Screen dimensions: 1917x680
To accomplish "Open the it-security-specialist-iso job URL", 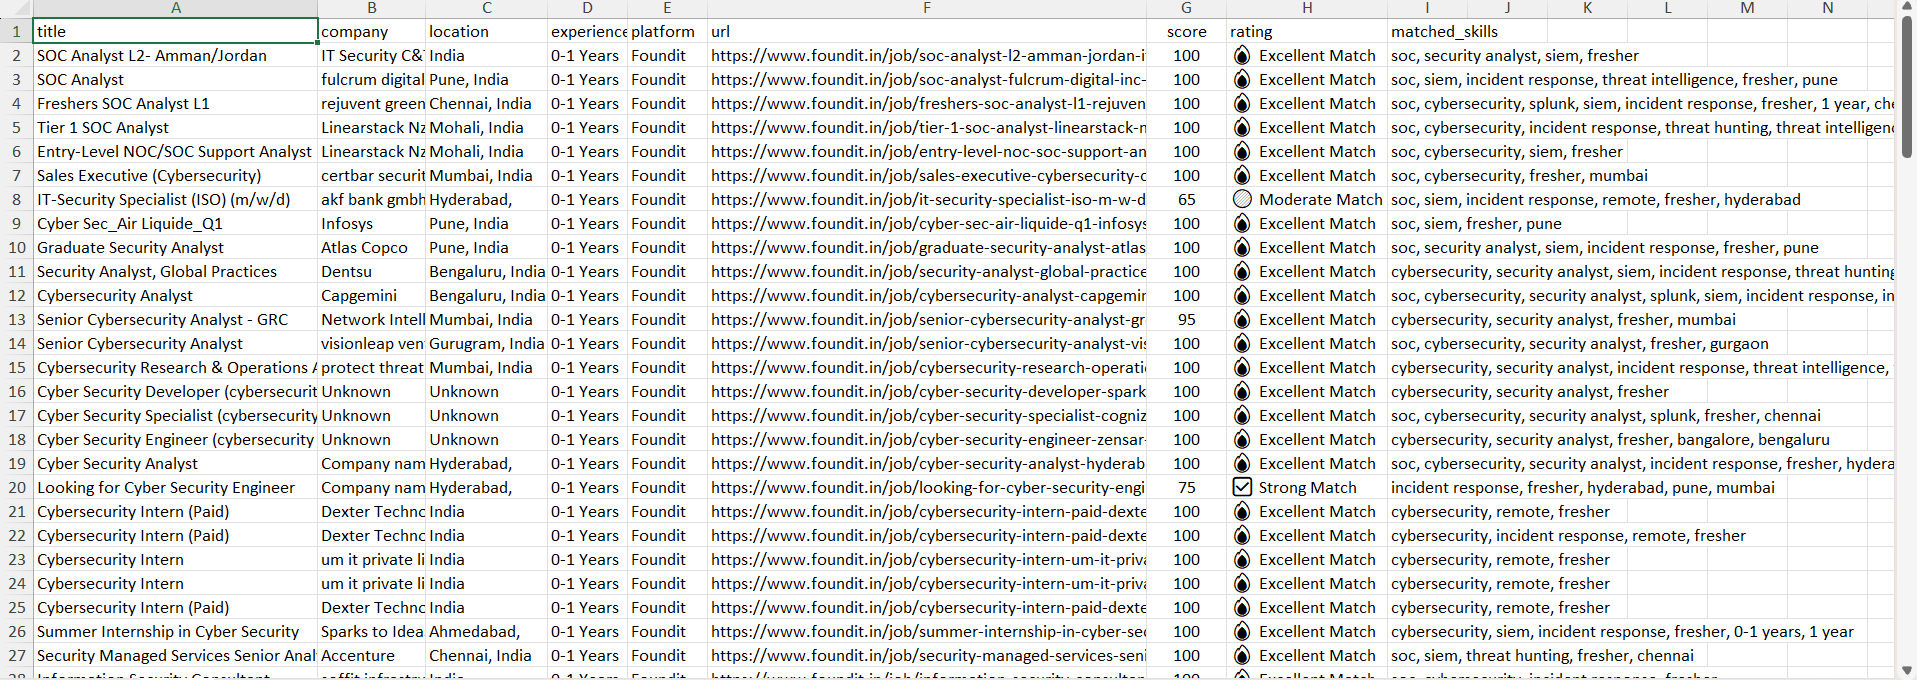I will pyautogui.click(x=928, y=200).
